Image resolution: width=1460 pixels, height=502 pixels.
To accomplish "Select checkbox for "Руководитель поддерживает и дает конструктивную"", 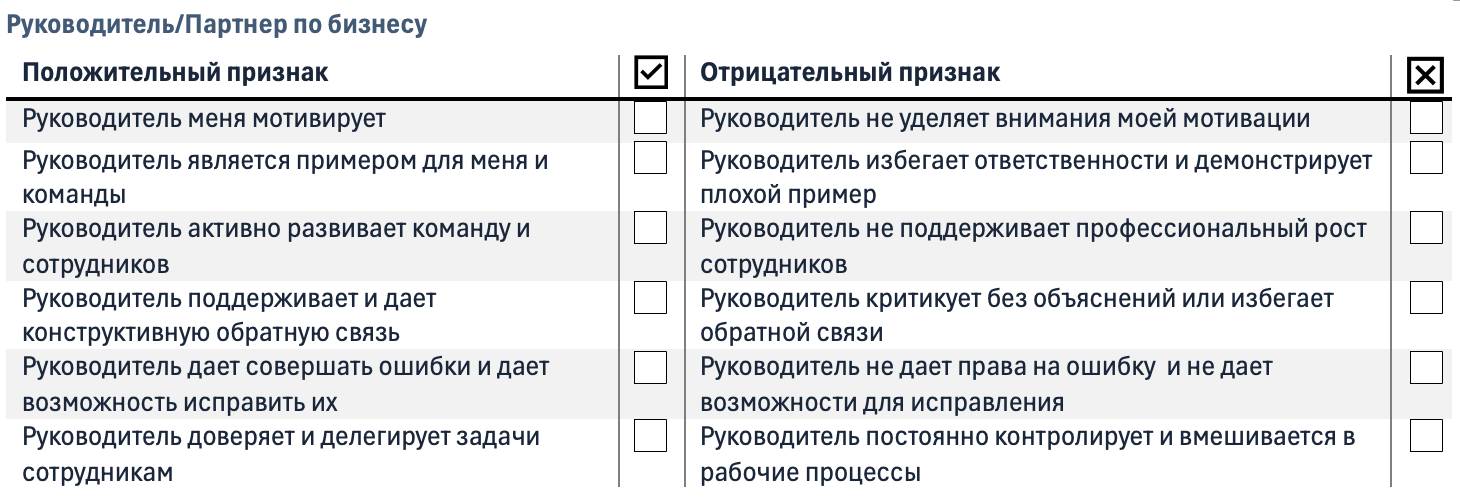I will (650, 298).
